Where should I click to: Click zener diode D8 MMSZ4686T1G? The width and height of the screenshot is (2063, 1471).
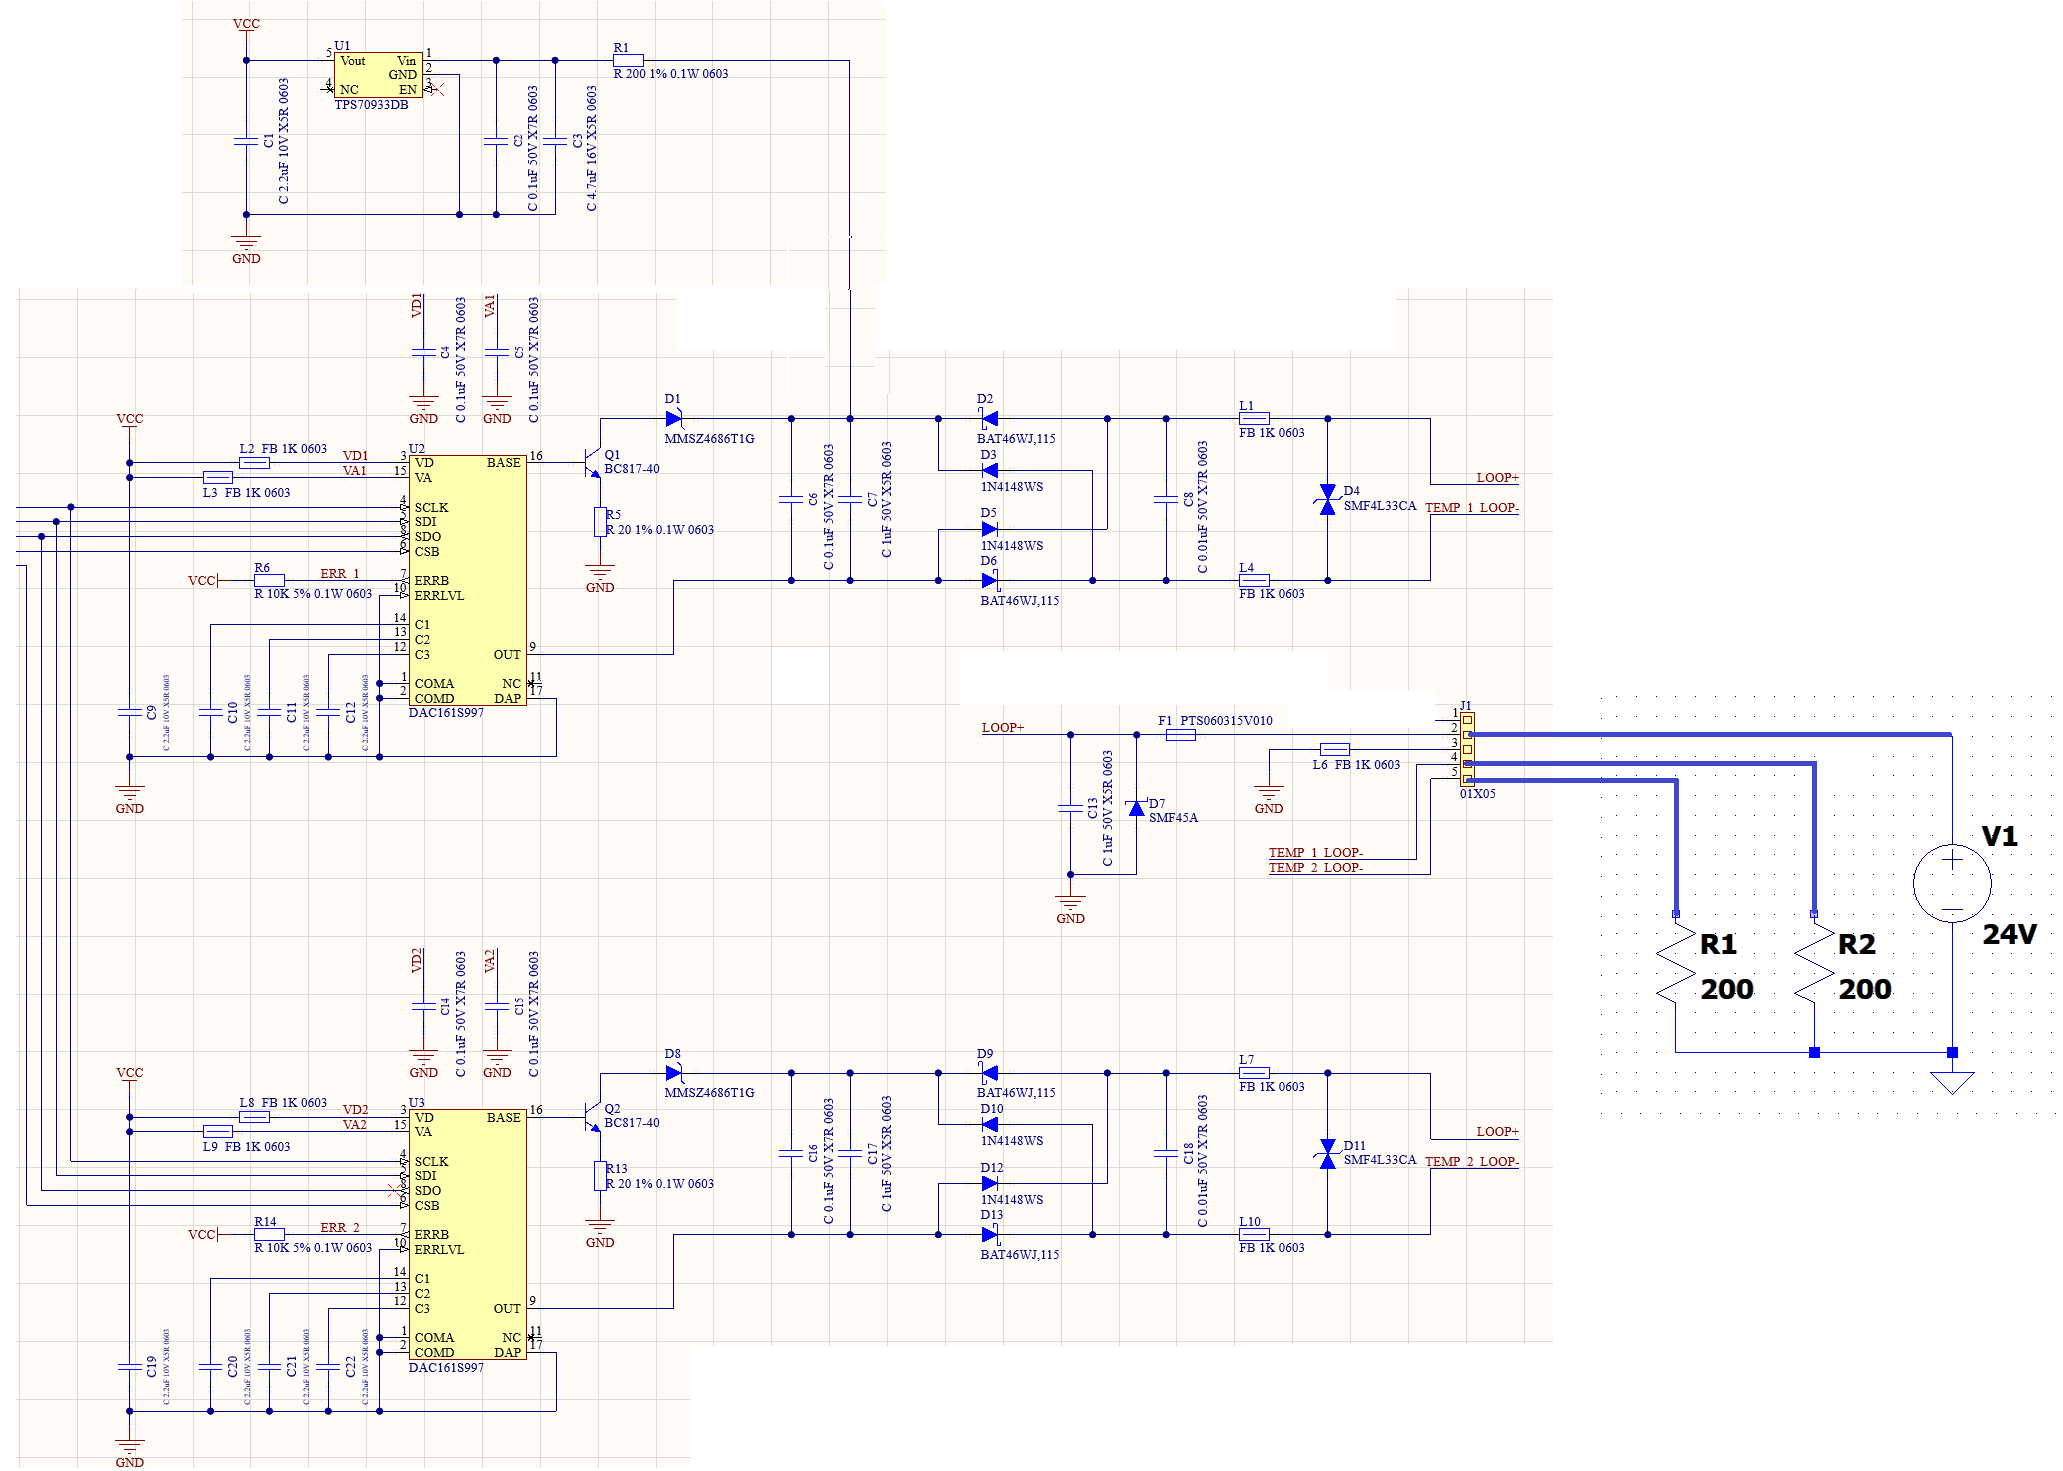(673, 1073)
